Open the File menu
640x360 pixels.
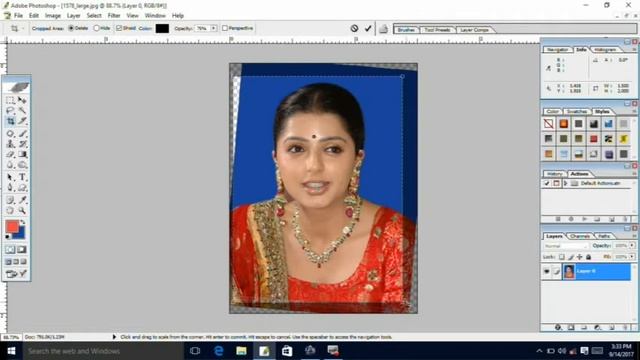tap(18, 16)
